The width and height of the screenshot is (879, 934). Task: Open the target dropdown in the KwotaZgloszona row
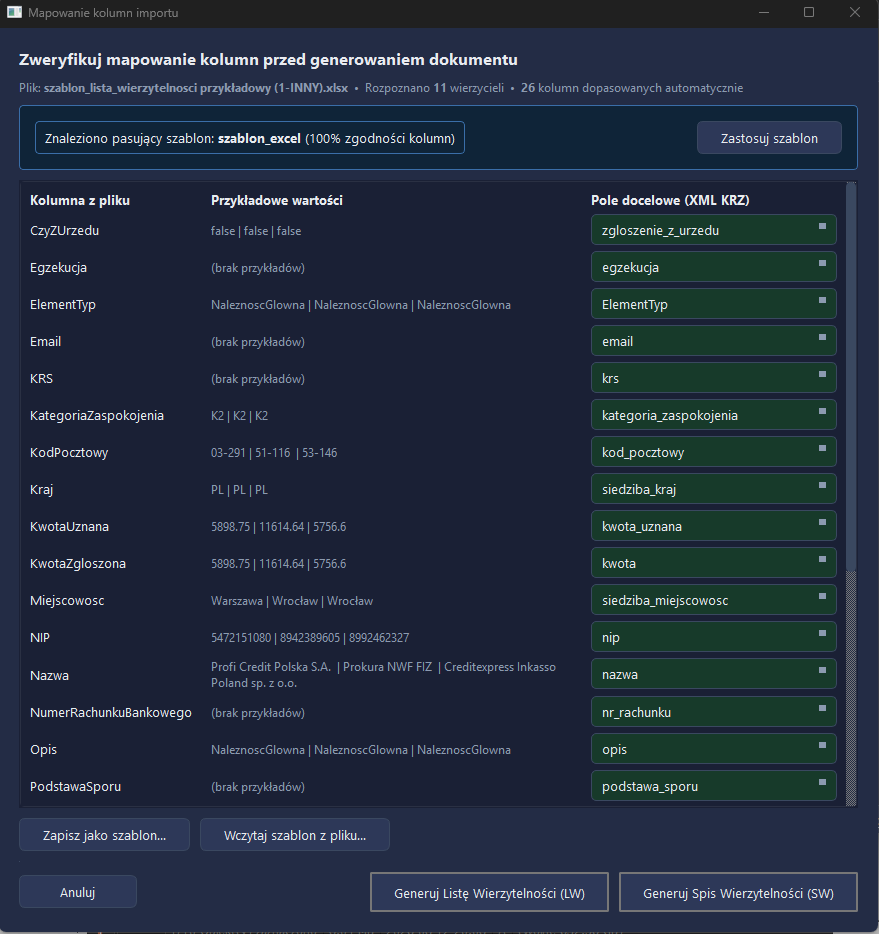pyautogui.click(x=713, y=562)
